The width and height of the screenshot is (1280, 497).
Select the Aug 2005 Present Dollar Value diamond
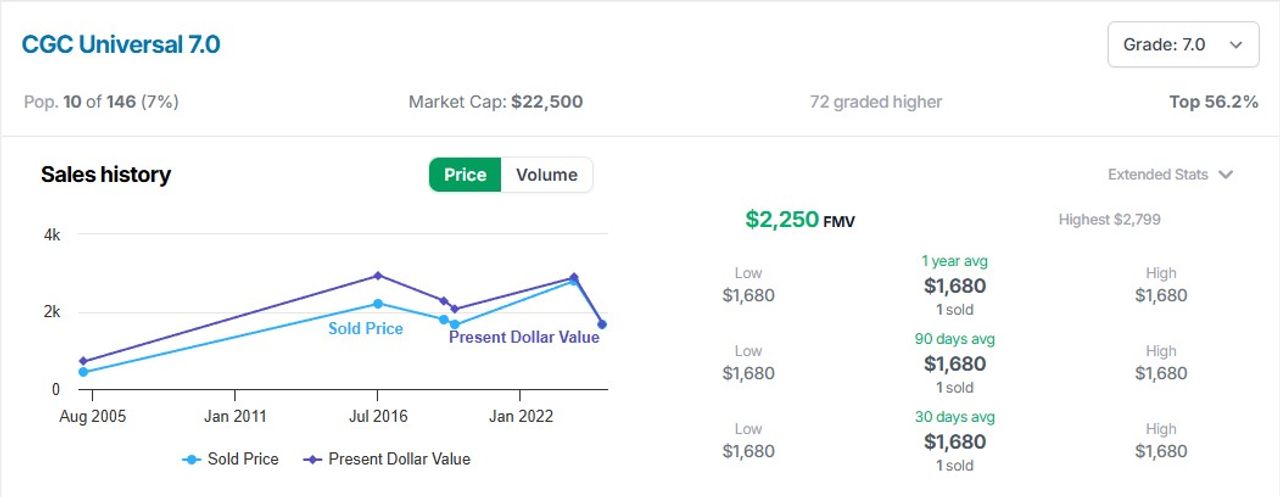pyautogui.click(x=83, y=361)
